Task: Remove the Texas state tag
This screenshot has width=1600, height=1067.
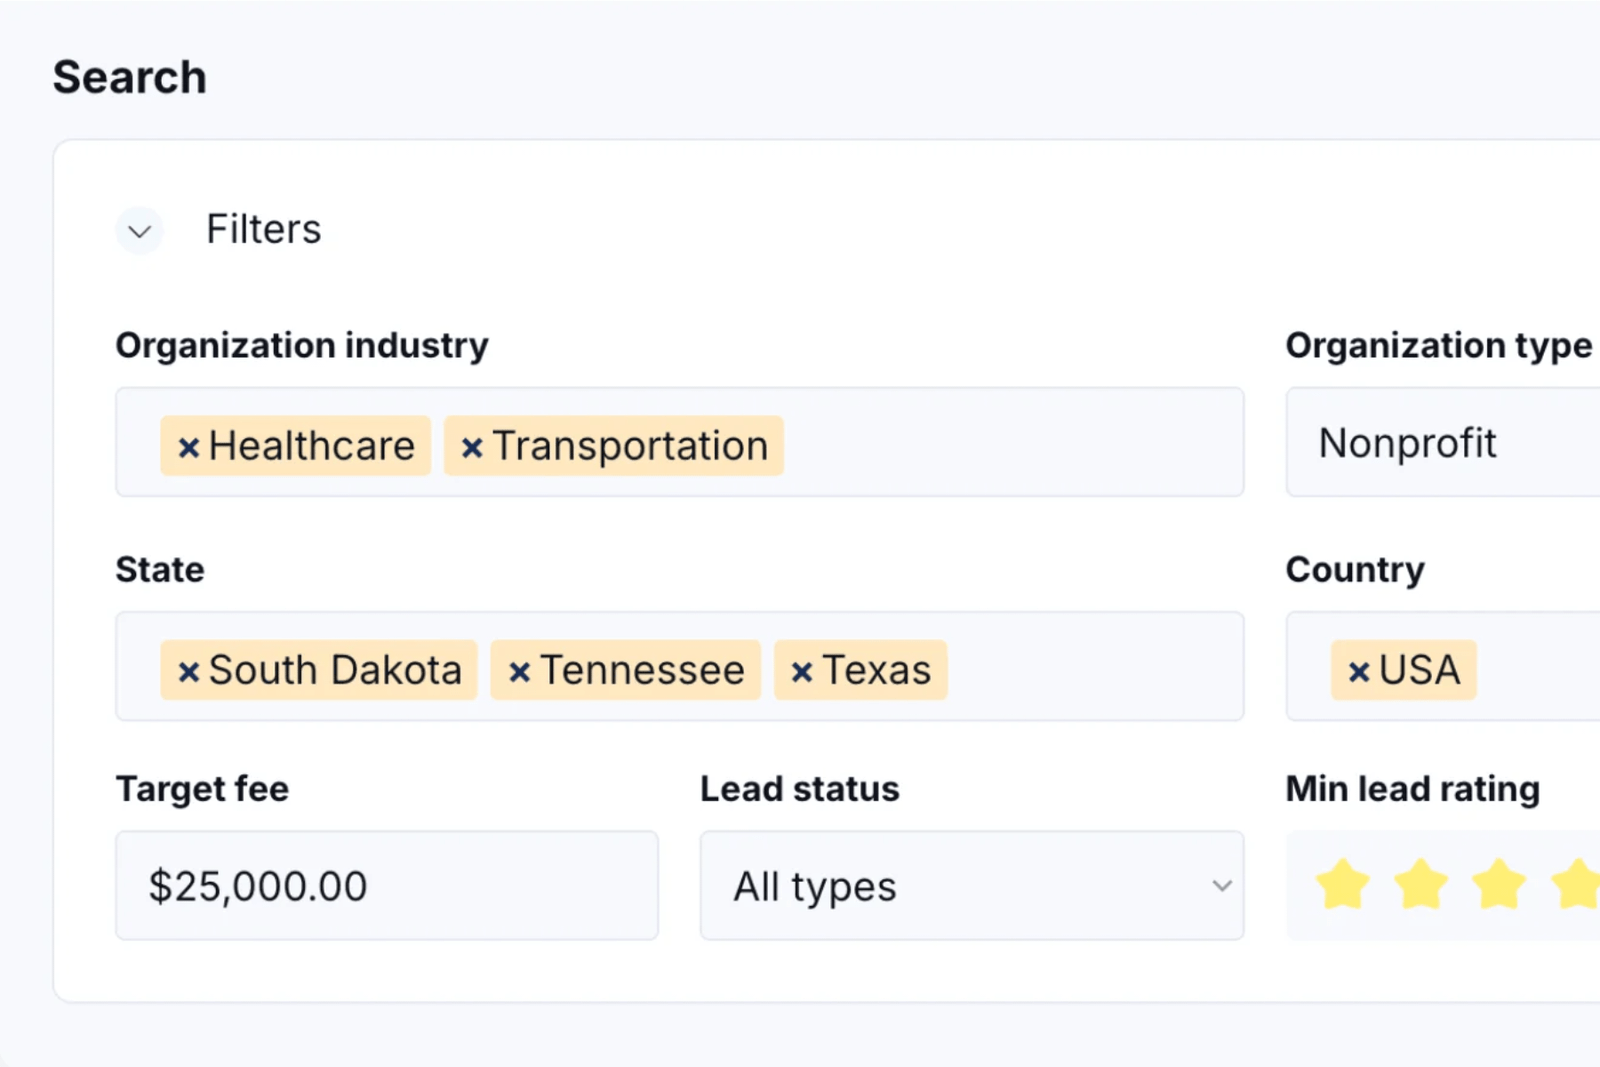Action: tap(801, 671)
